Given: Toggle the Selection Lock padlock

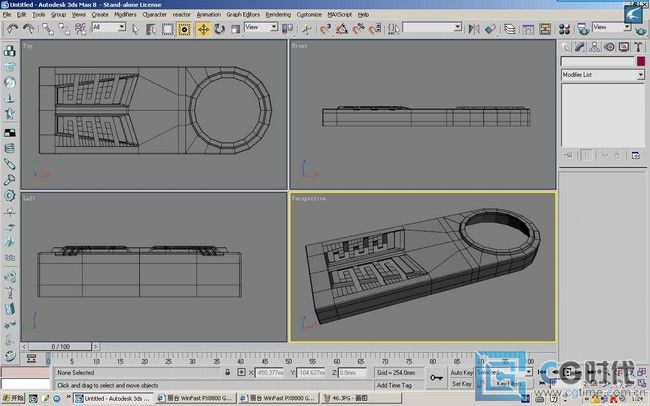Looking at the screenshot, I should (228, 372).
